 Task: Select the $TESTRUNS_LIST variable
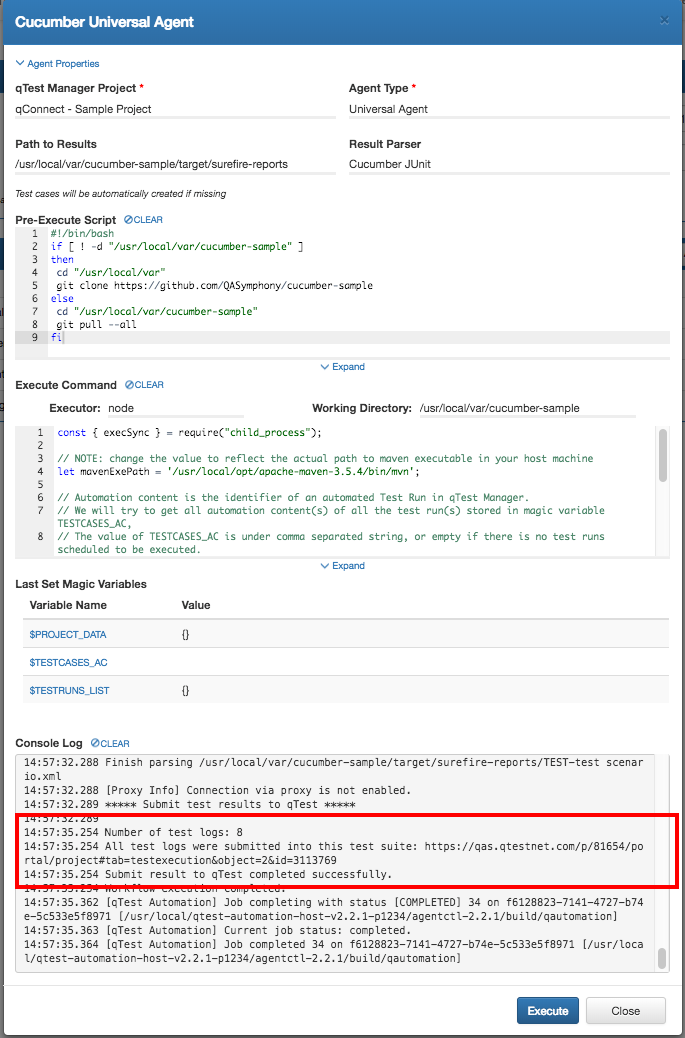69,690
